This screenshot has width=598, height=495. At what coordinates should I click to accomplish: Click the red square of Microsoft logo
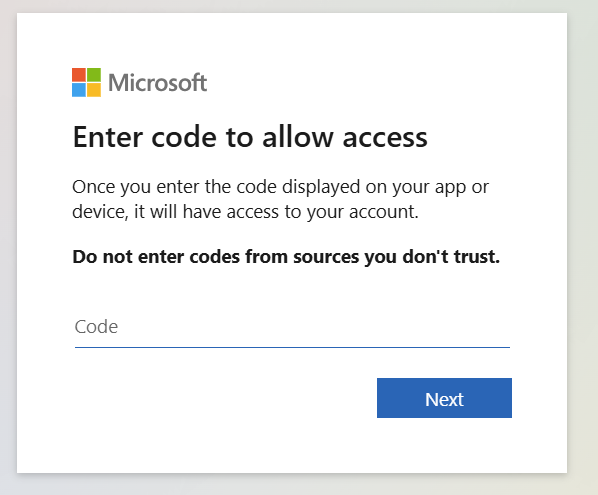point(79,75)
